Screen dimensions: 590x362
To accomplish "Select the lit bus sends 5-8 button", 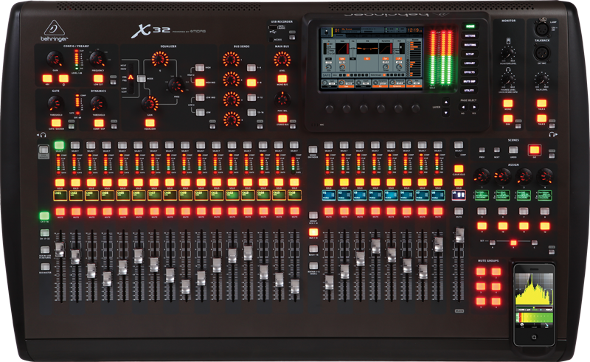I will [251, 82].
